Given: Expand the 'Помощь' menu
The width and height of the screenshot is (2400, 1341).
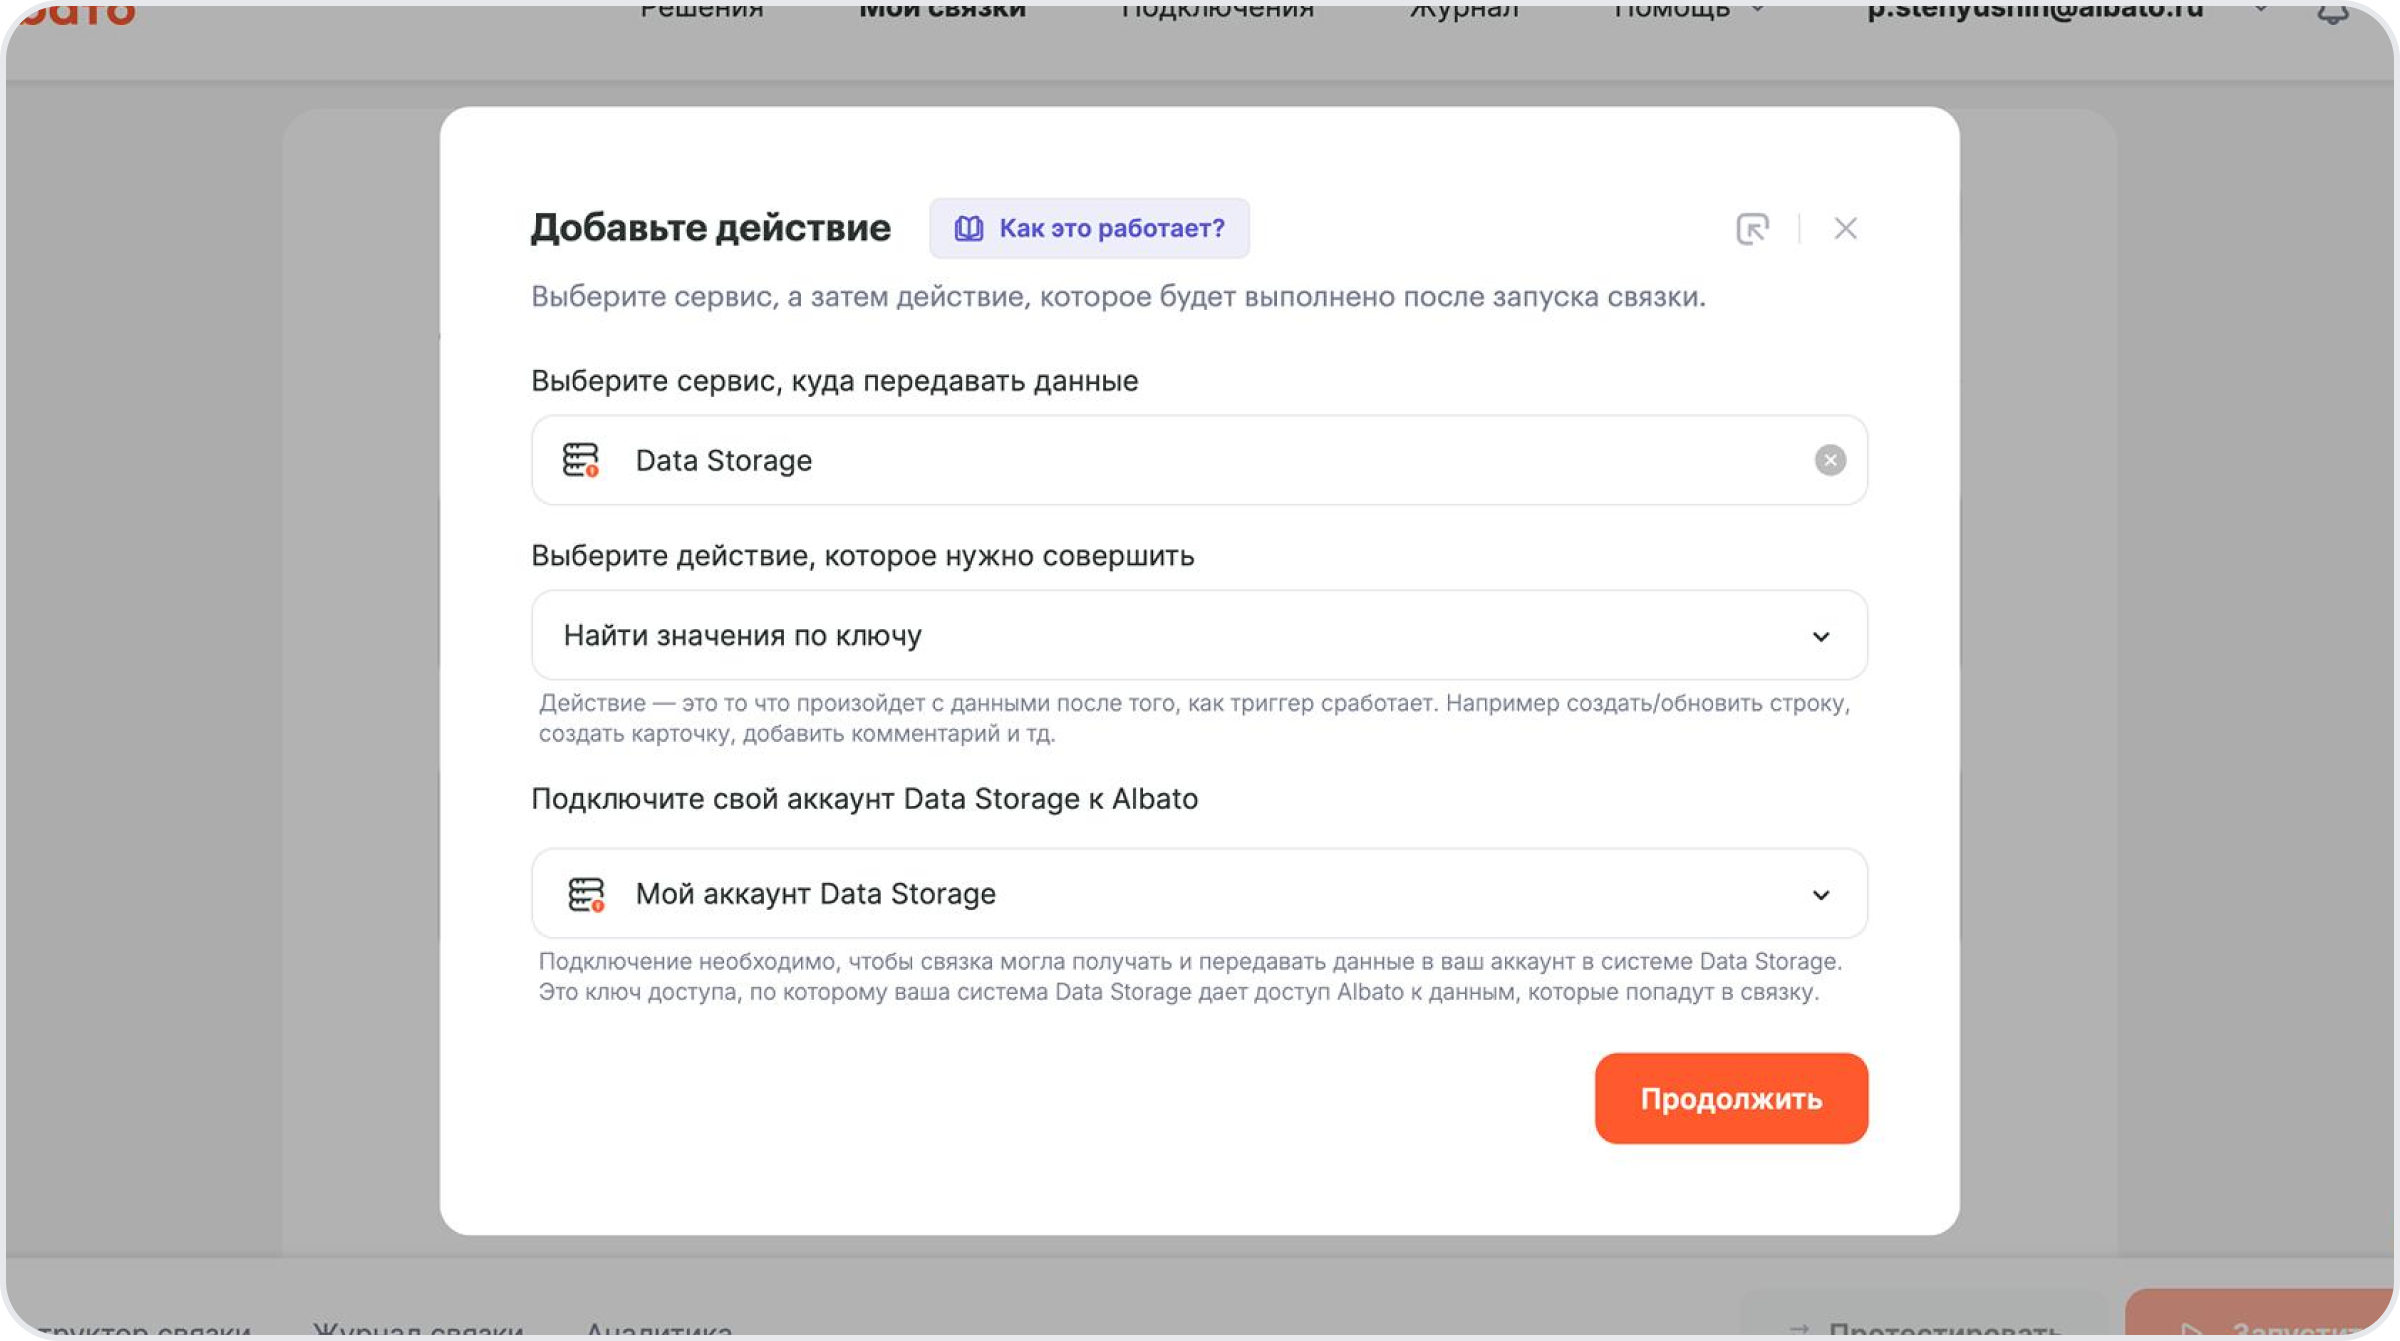Looking at the screenshot, I should (1688, 10).
